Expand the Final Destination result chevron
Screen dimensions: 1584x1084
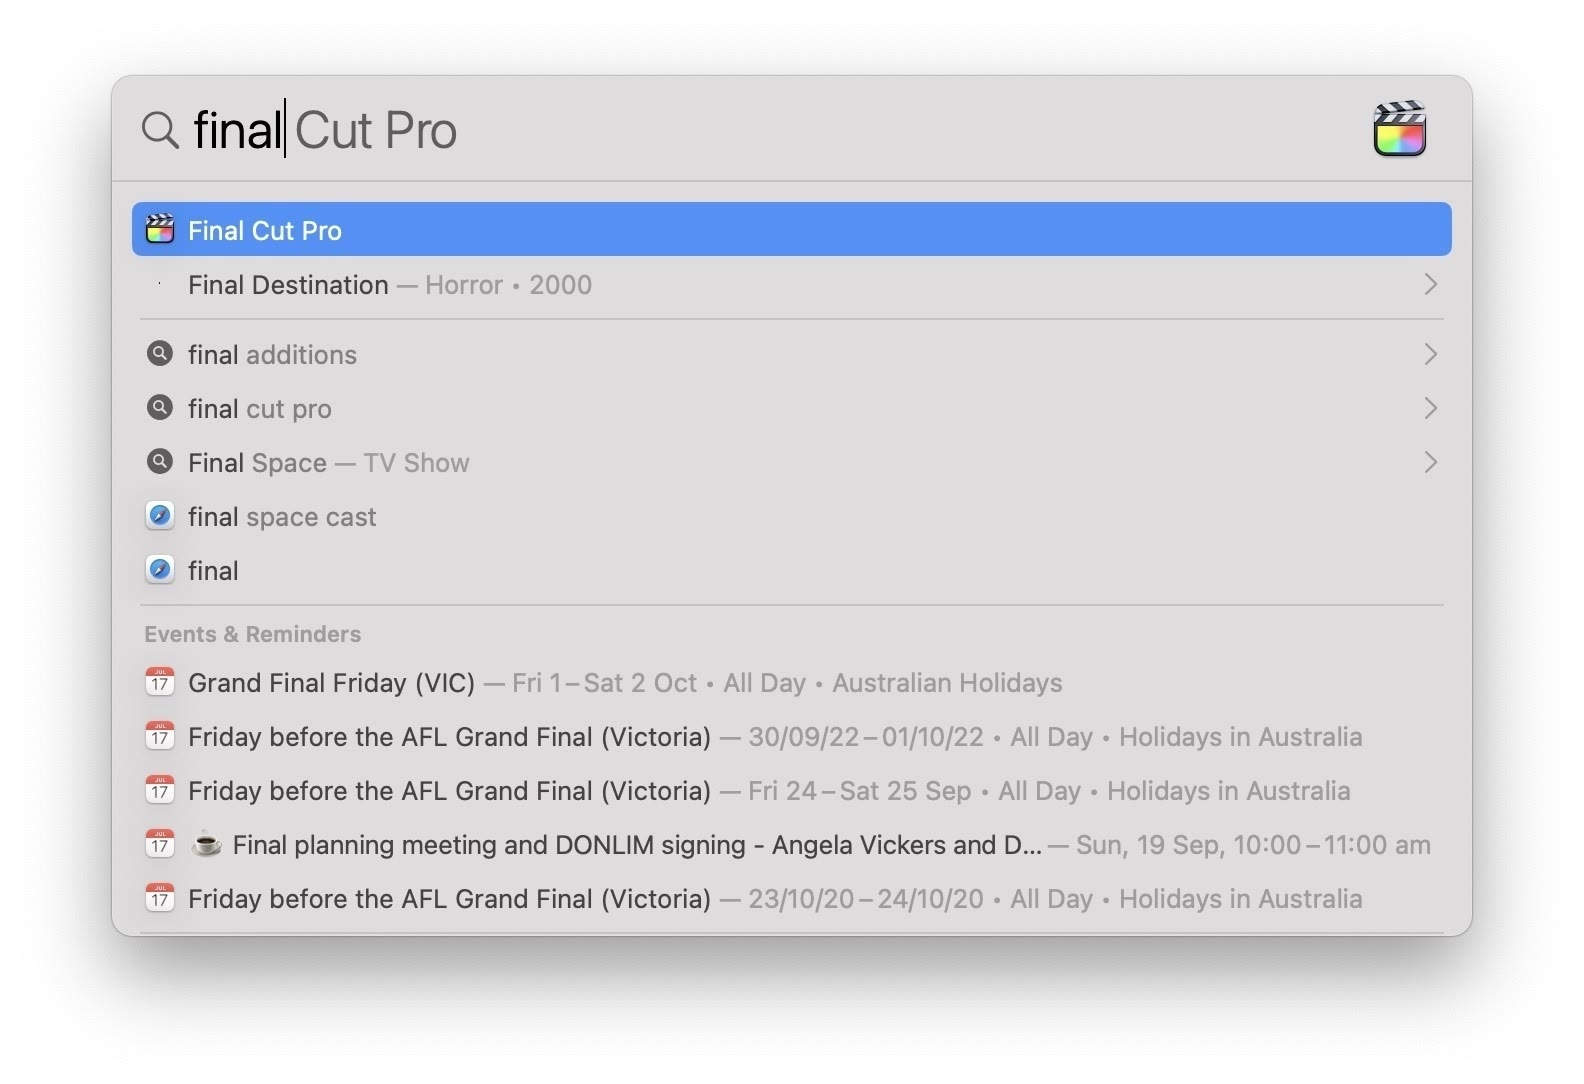[x=1430, y=285]
